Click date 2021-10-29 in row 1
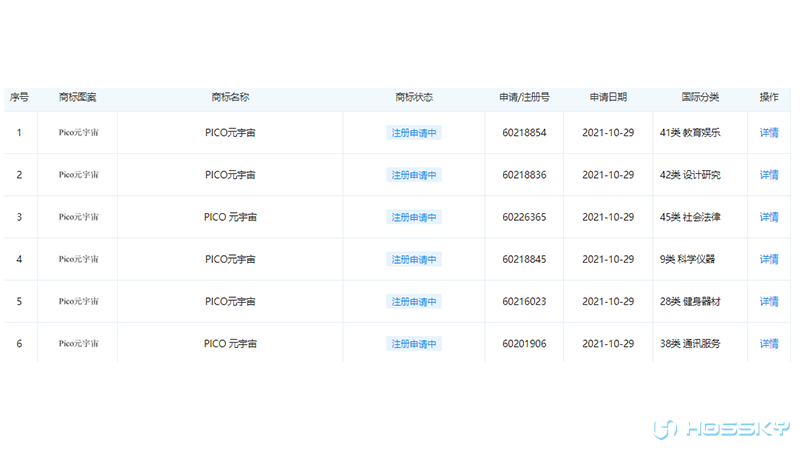 (608, 133)
